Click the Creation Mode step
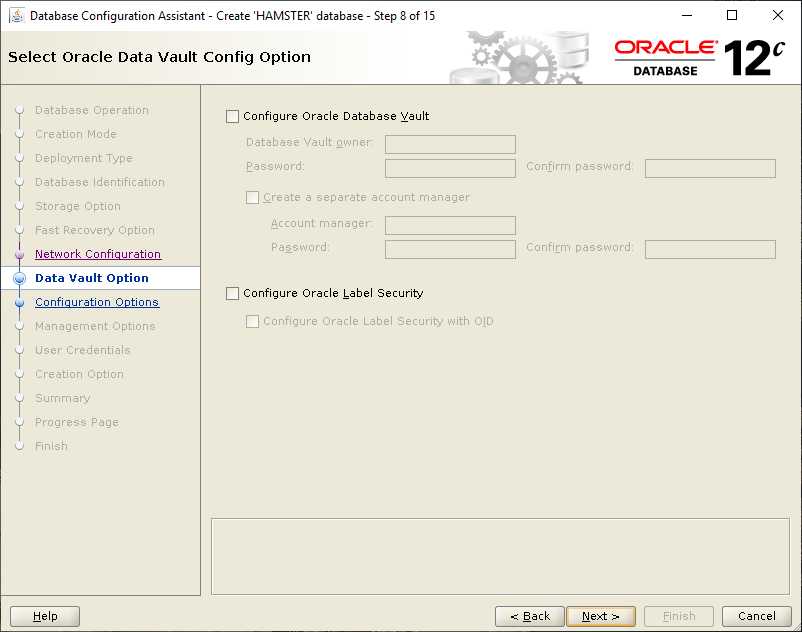Screen dimensions: 802x632 76,134
